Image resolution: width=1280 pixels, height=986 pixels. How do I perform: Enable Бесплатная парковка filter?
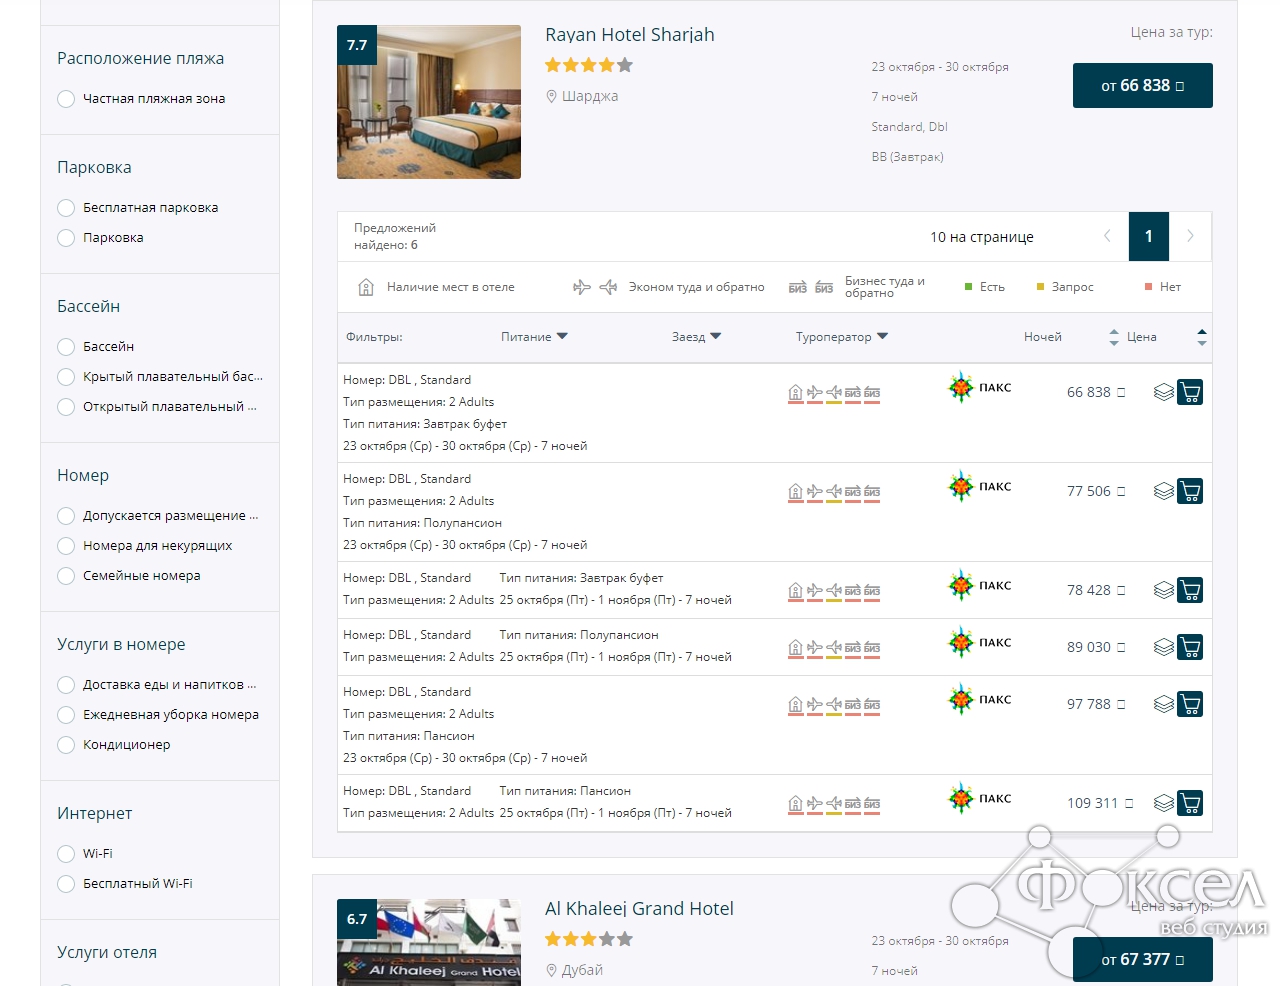point(66,208)
